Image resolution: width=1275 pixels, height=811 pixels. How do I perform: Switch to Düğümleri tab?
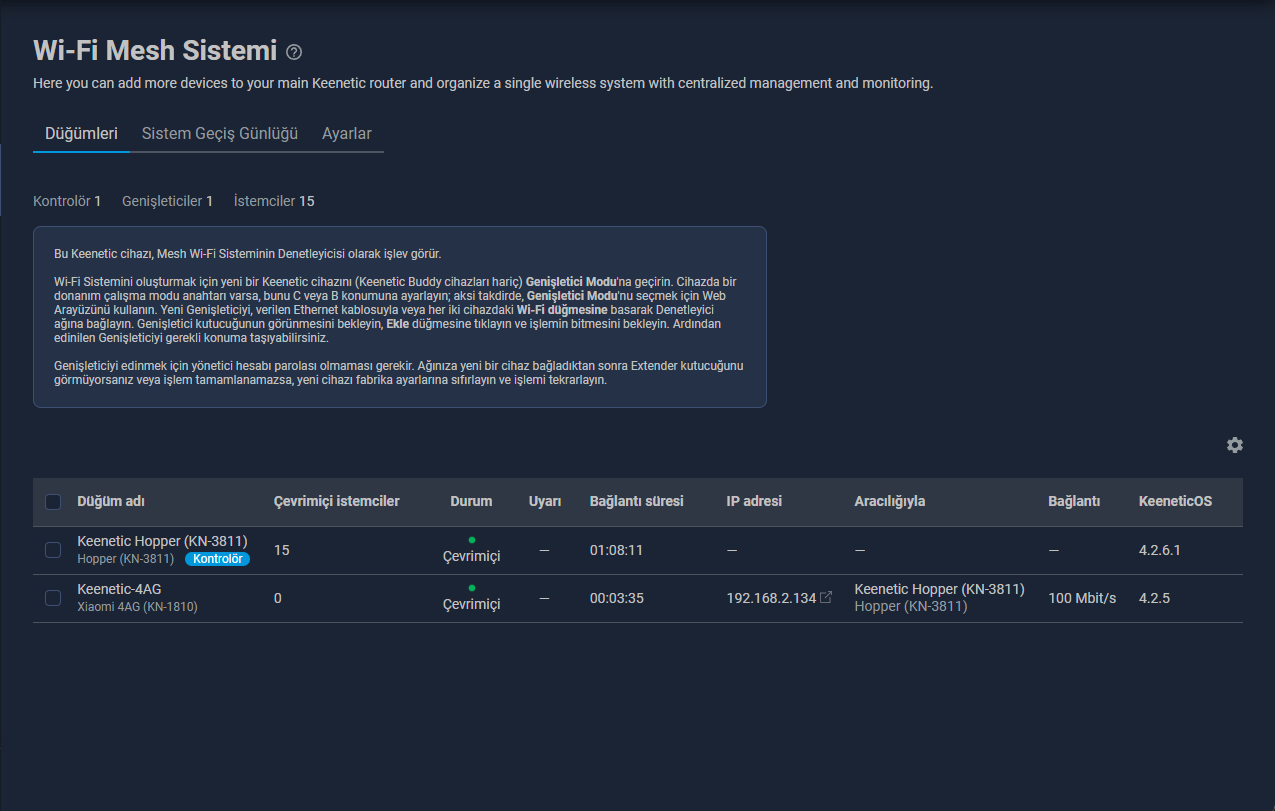[81, 133]
